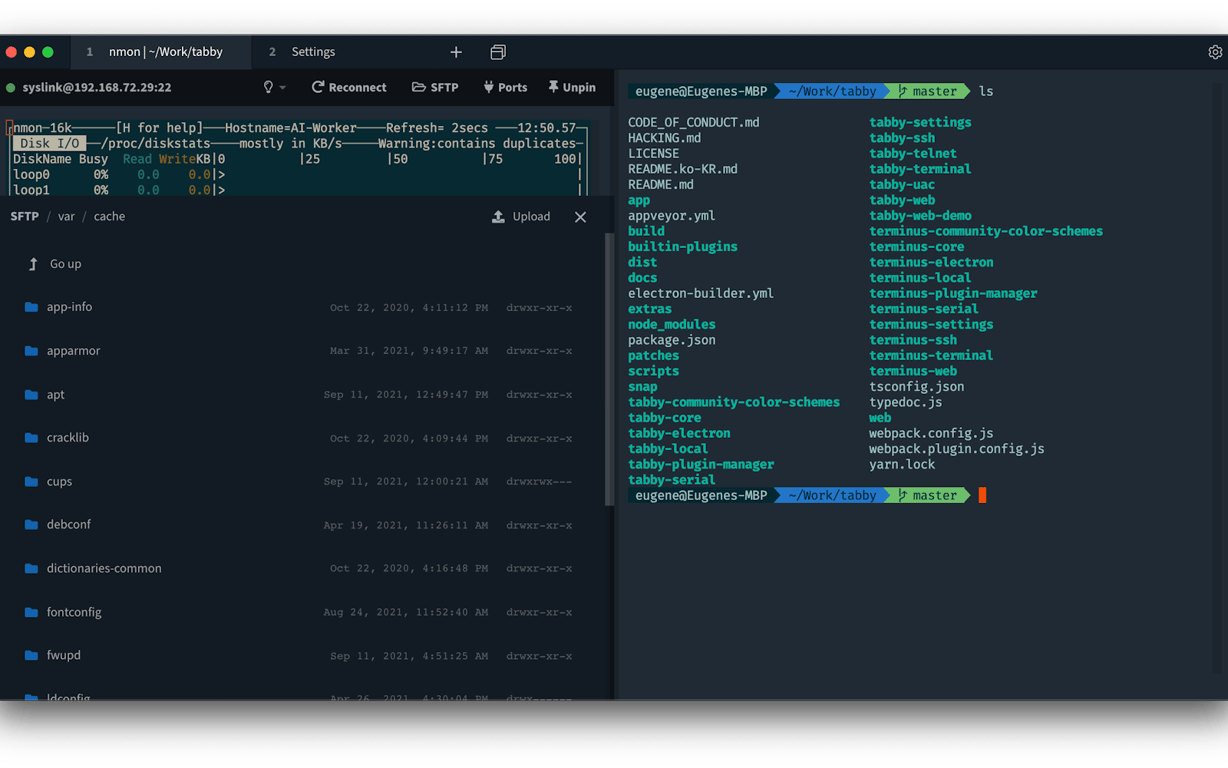Open the Settings gear icon
This screenshot has height=768, width=1228.
coord(1215,52)
